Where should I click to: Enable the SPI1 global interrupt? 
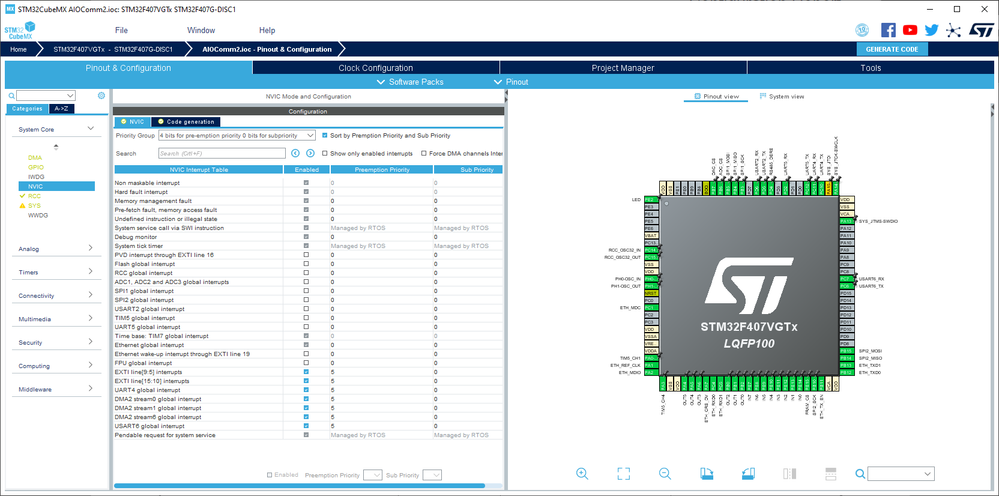(x=306, y=290)
